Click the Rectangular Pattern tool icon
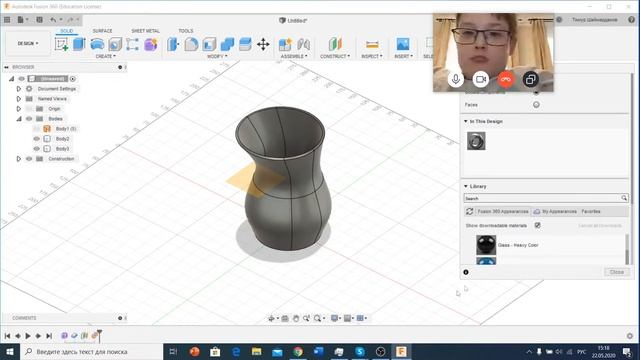 click(133, 44)
